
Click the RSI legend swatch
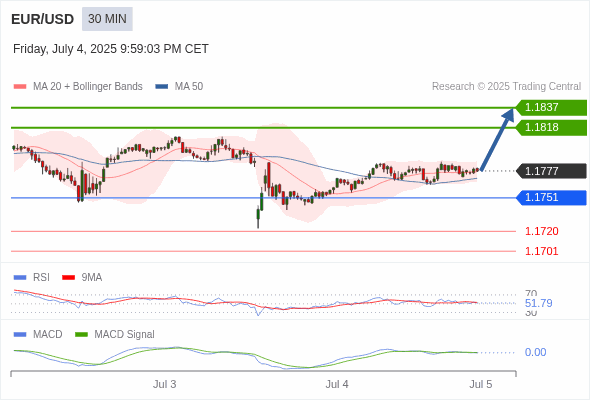coord(20,278)
